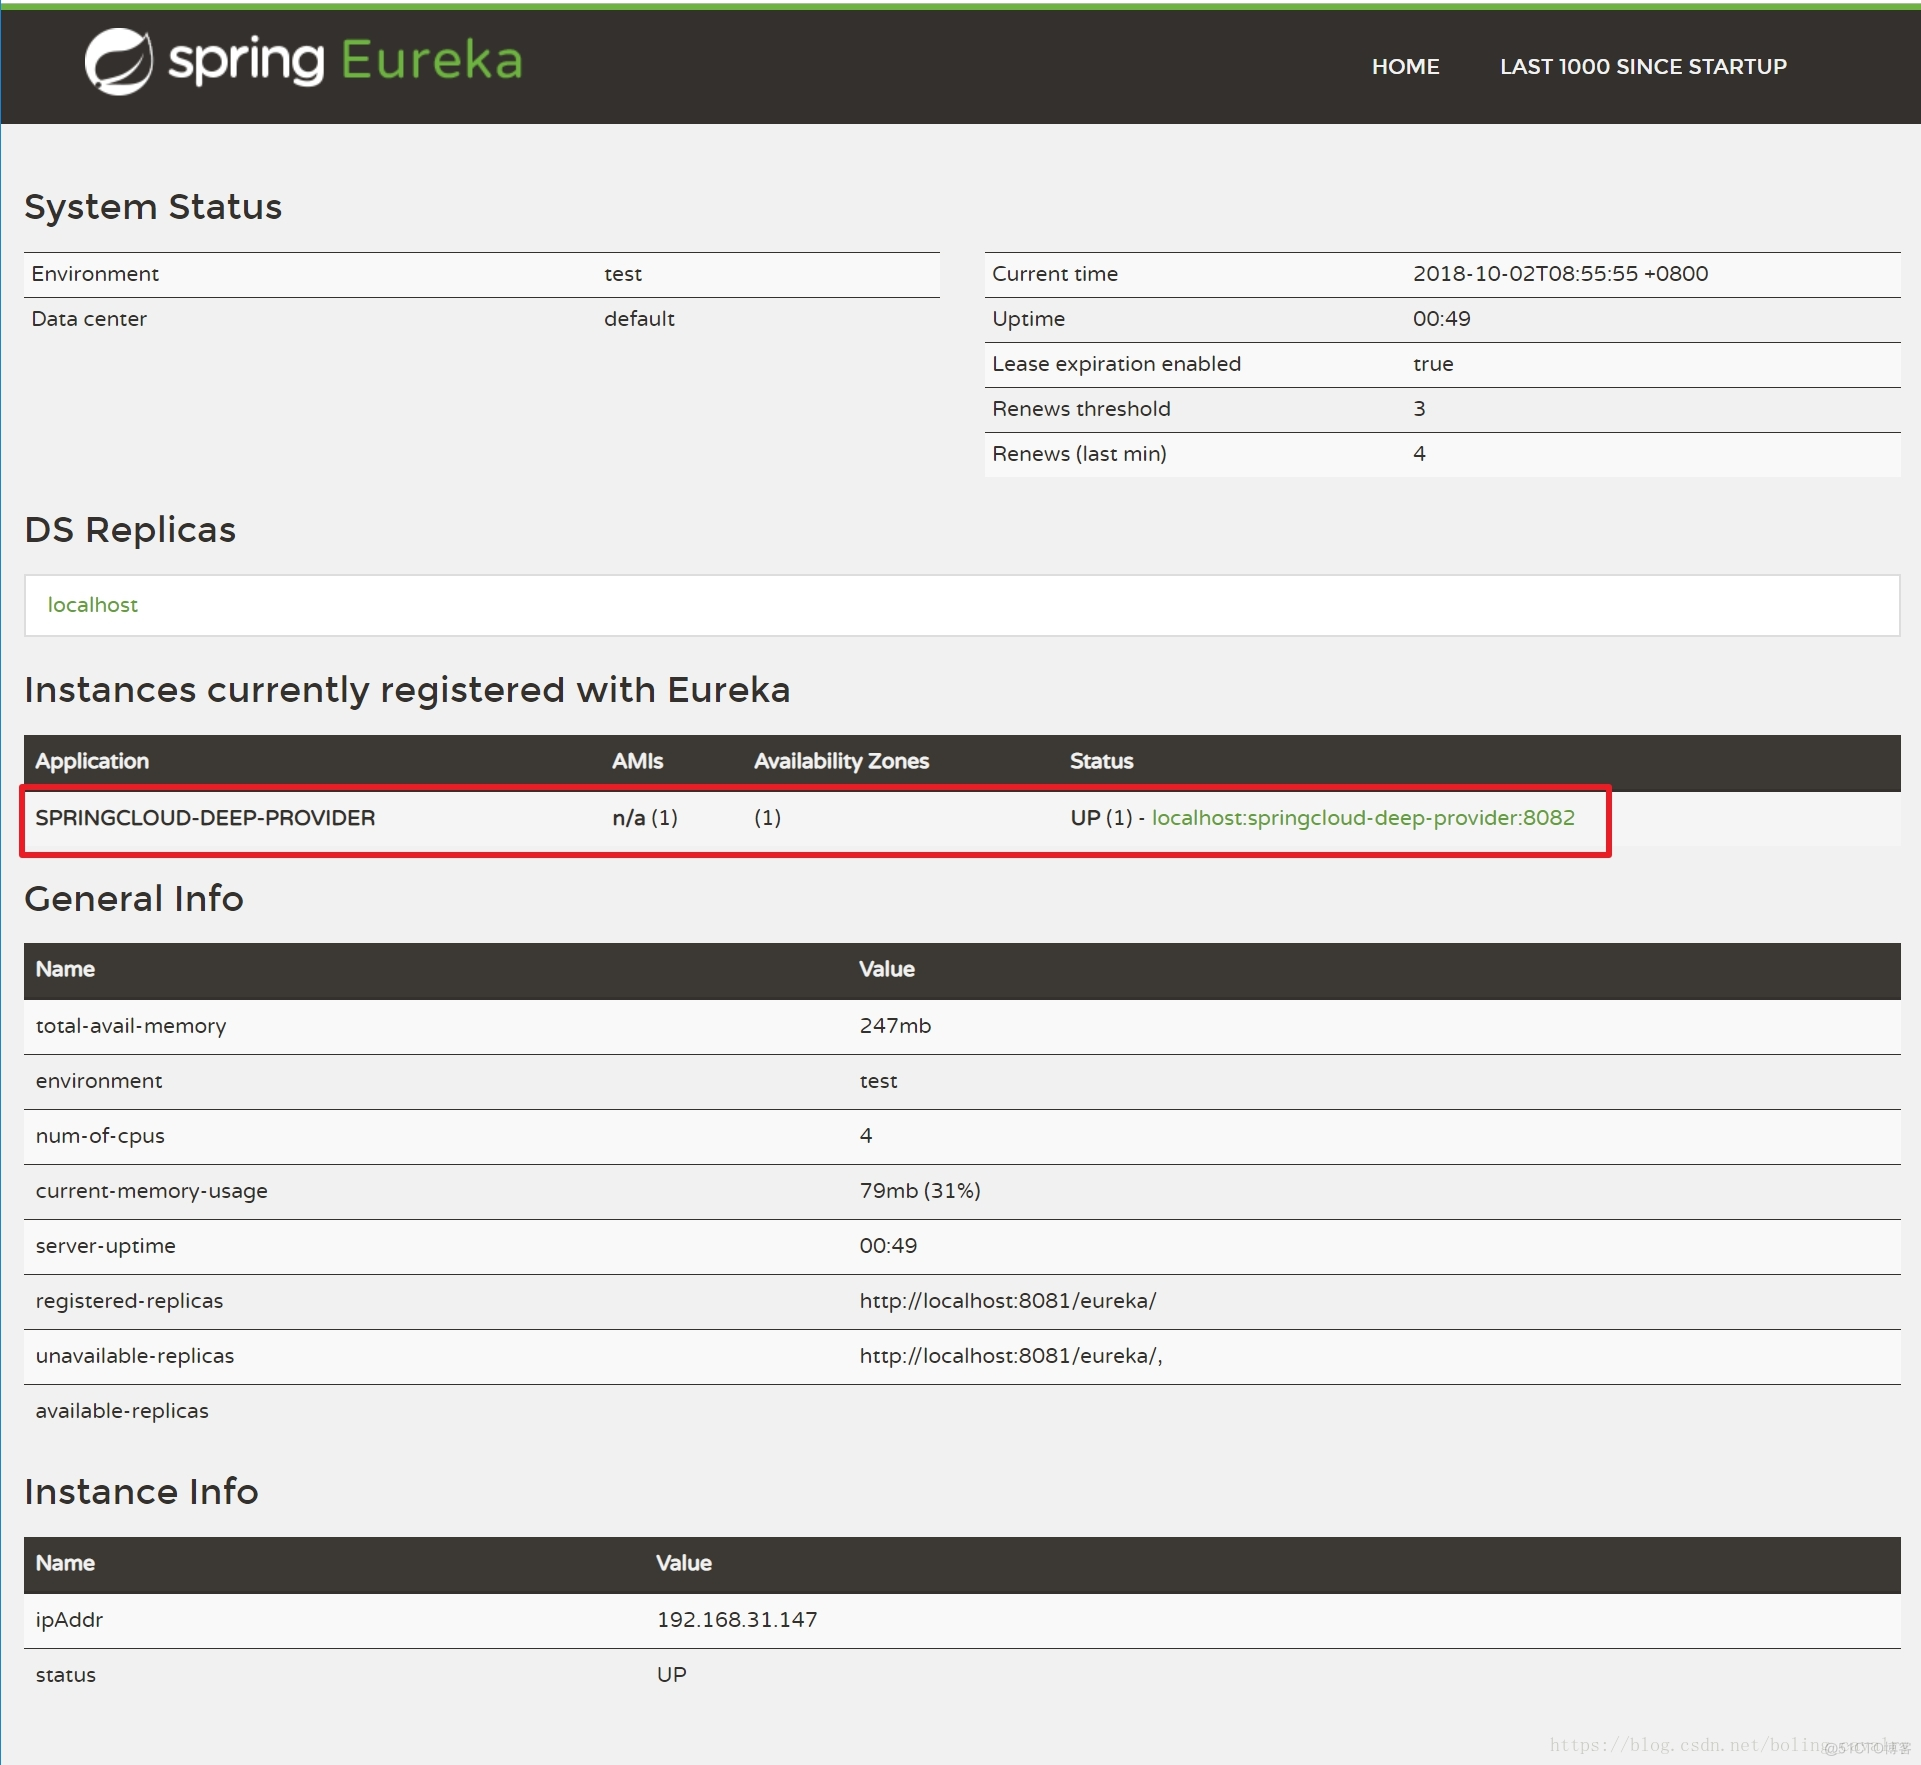The height and width of the screenshot is (1765, 1921).
Task: Click SPRINGCLOUD-DEEP-PROVIDER application cell
Action: (x=205, y=818)
